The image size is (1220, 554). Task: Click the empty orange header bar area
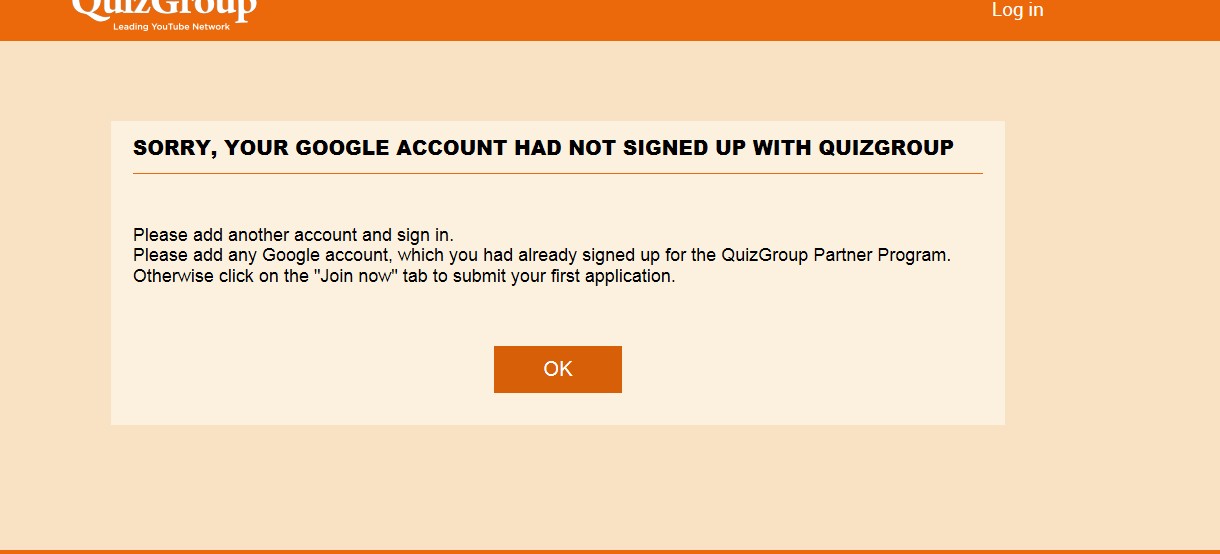tap(600, 18)
